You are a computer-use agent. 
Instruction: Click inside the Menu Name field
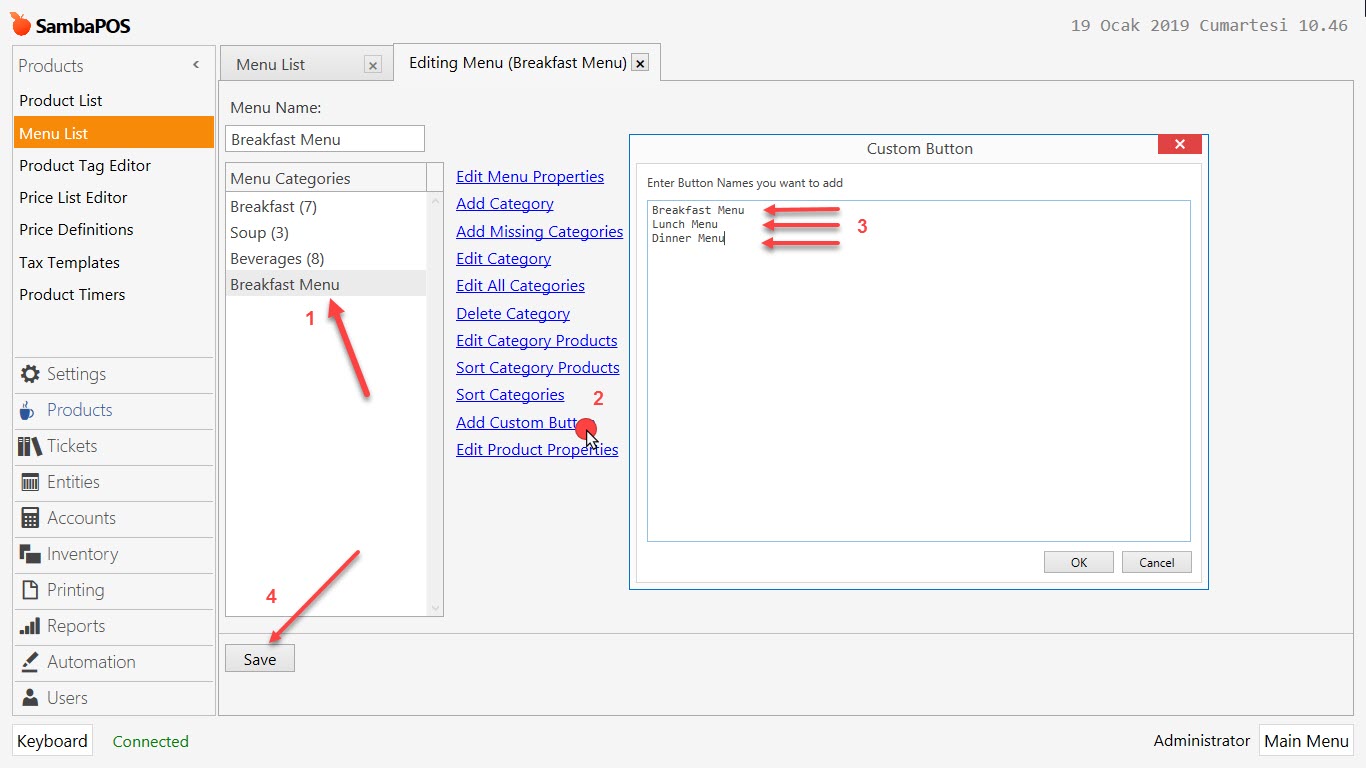click(x=324, y=138)
